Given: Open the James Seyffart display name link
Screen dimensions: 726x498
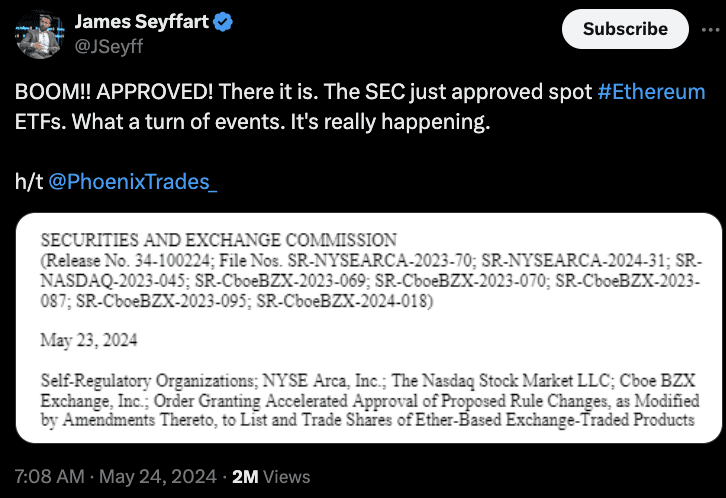Looking at the screenshot, I should (x=142, y=22).
